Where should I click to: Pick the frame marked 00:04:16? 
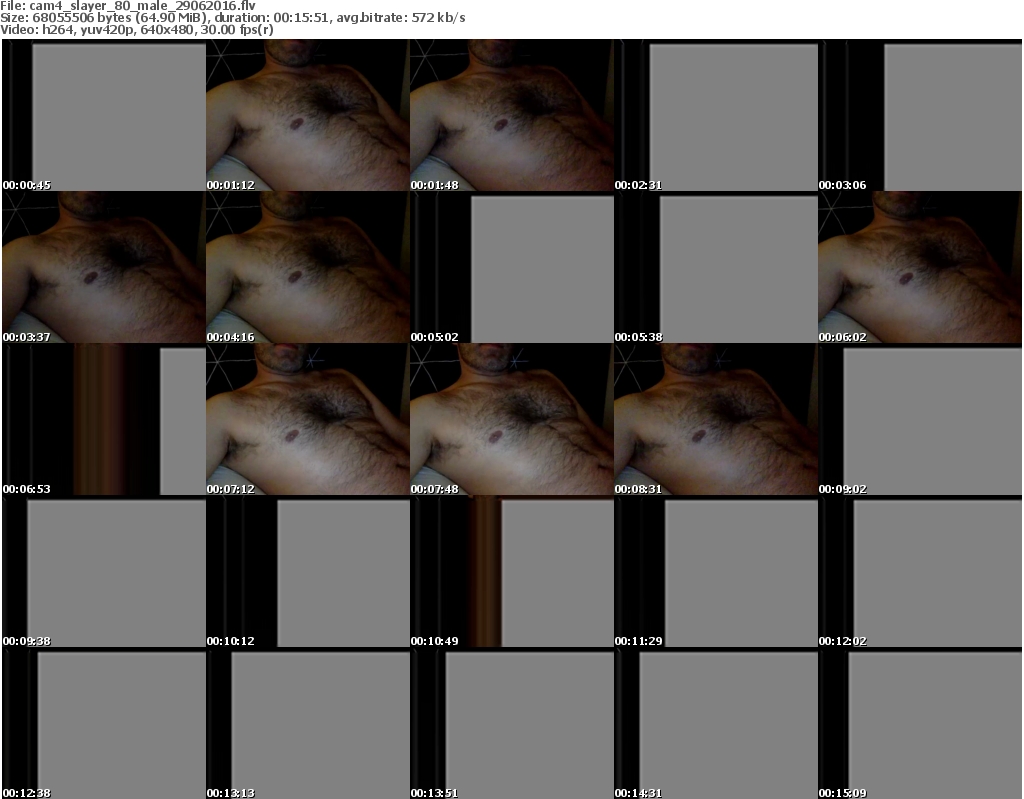pyautogui.click(x=308, y=267)
